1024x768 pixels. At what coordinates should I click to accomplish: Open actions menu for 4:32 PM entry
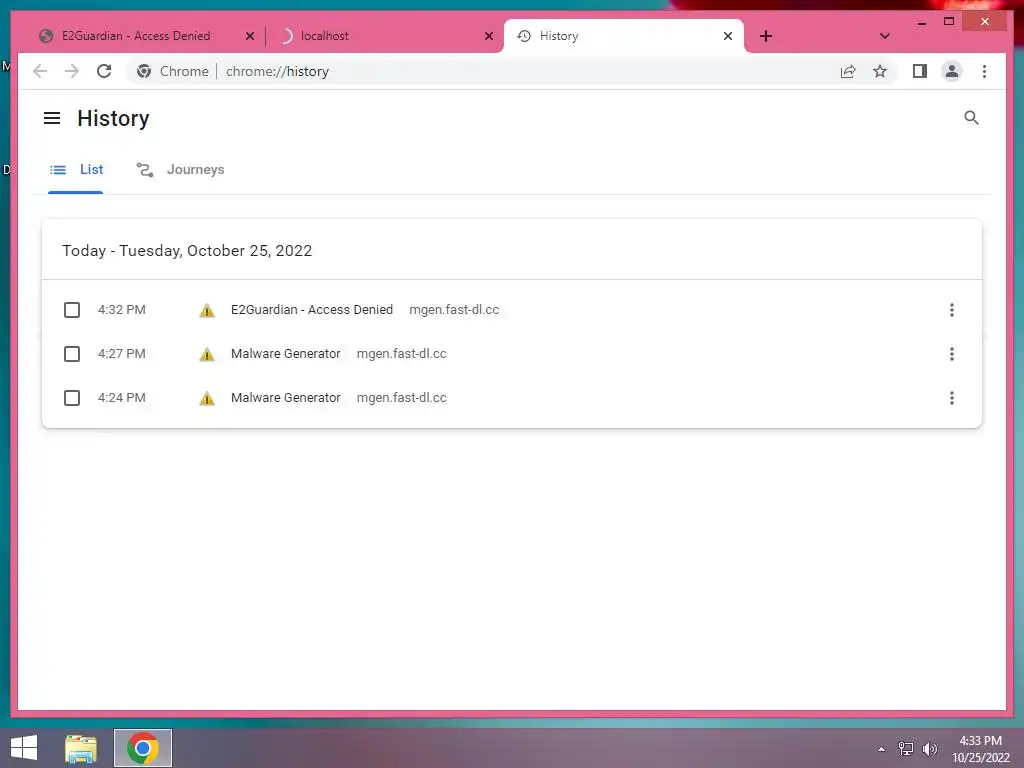point(952,310)
